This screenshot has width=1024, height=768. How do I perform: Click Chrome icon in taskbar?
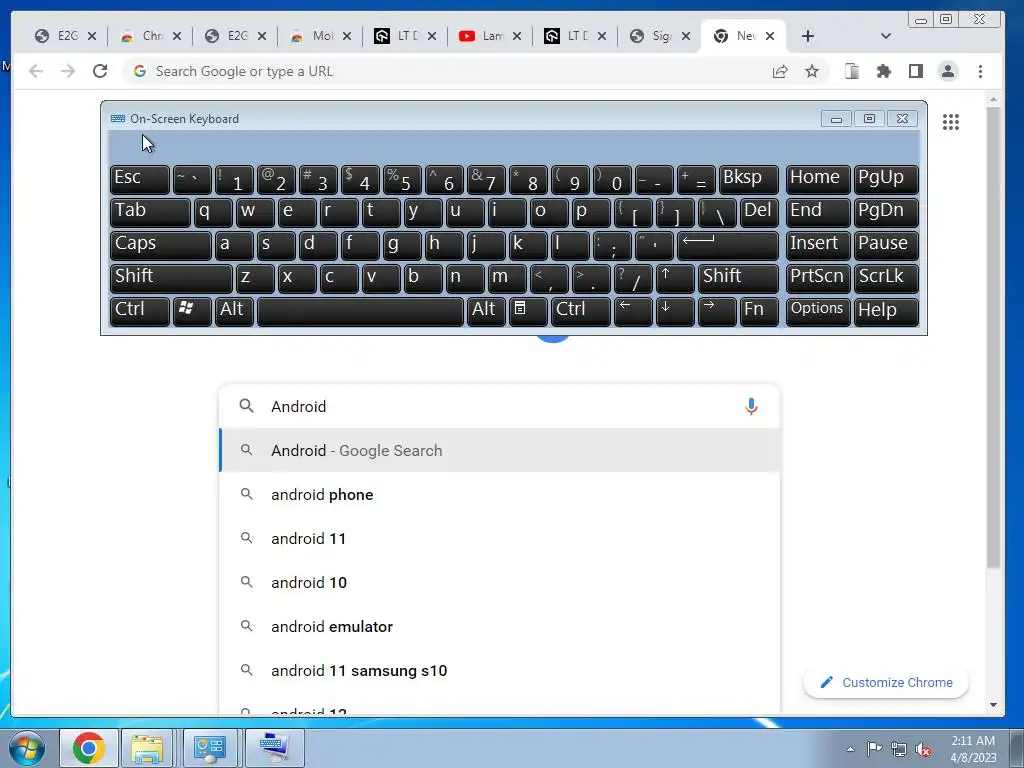coord(89,748)
